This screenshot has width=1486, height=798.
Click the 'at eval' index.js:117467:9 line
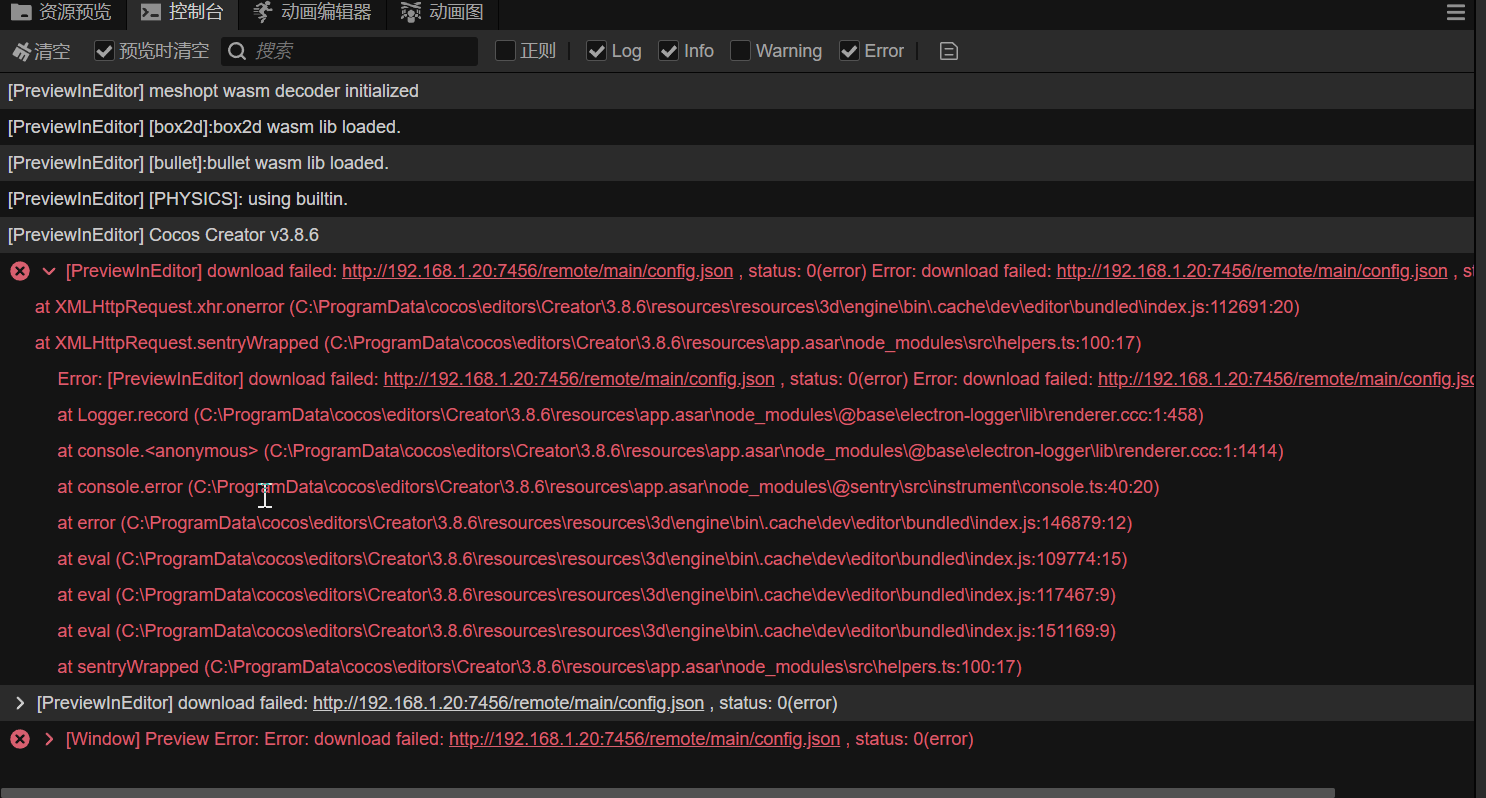[587, 595]
